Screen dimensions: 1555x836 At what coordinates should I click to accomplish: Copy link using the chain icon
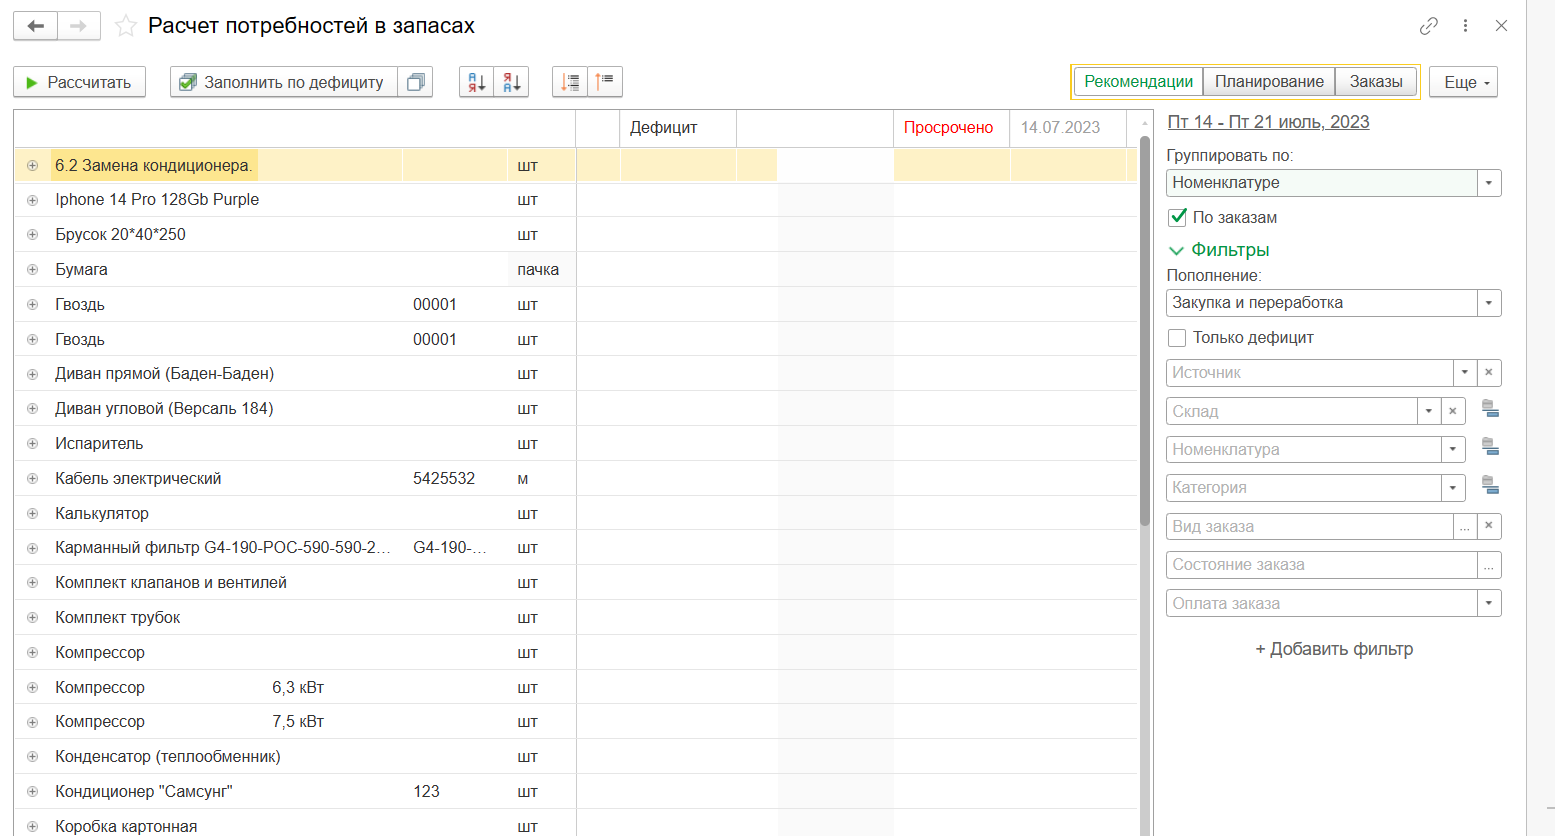(1428, 26)
